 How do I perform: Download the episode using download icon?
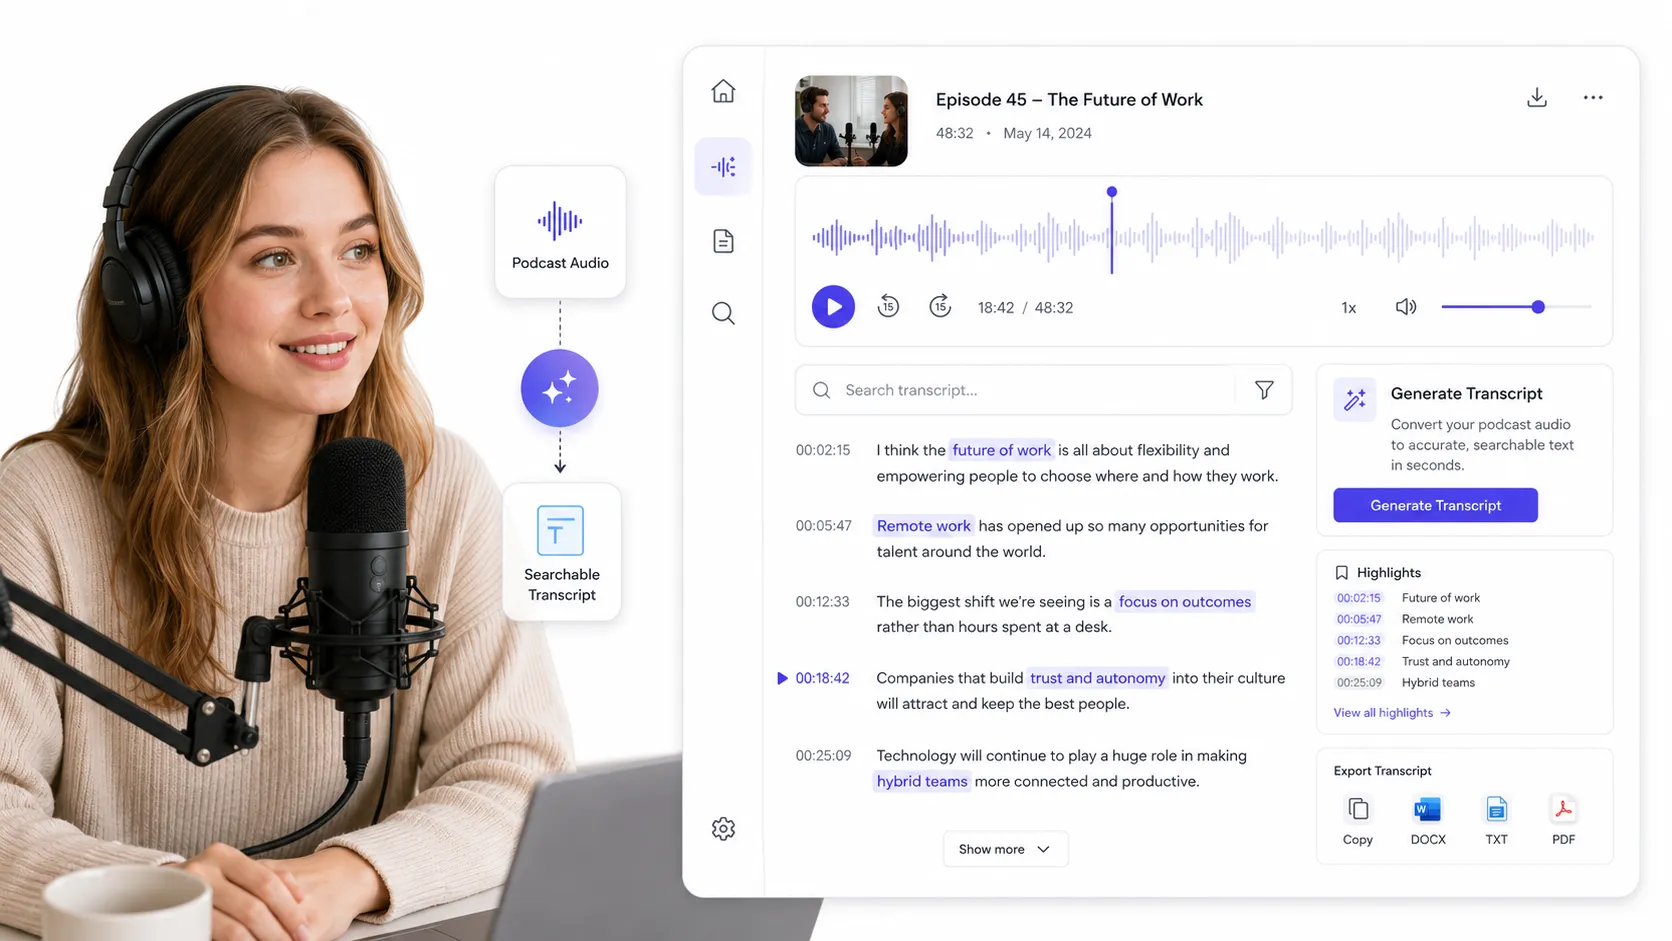pos(1537,97)
